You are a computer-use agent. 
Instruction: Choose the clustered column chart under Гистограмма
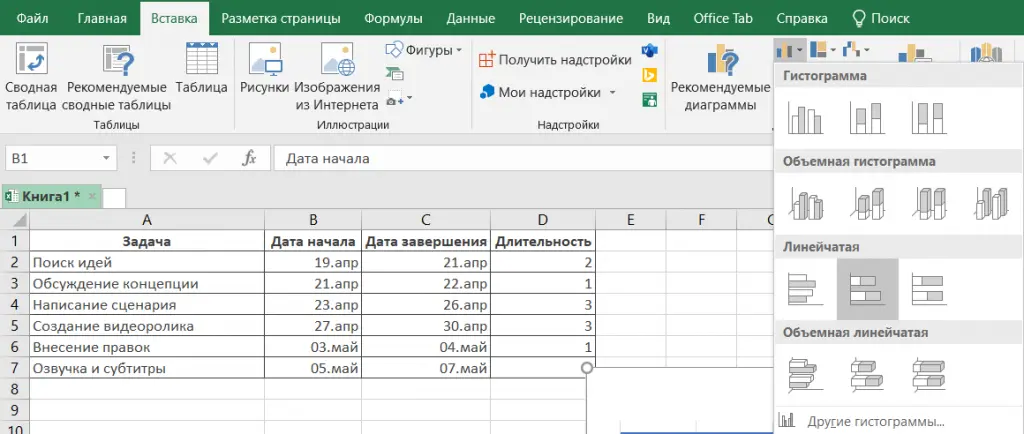[x=803, y=119]
